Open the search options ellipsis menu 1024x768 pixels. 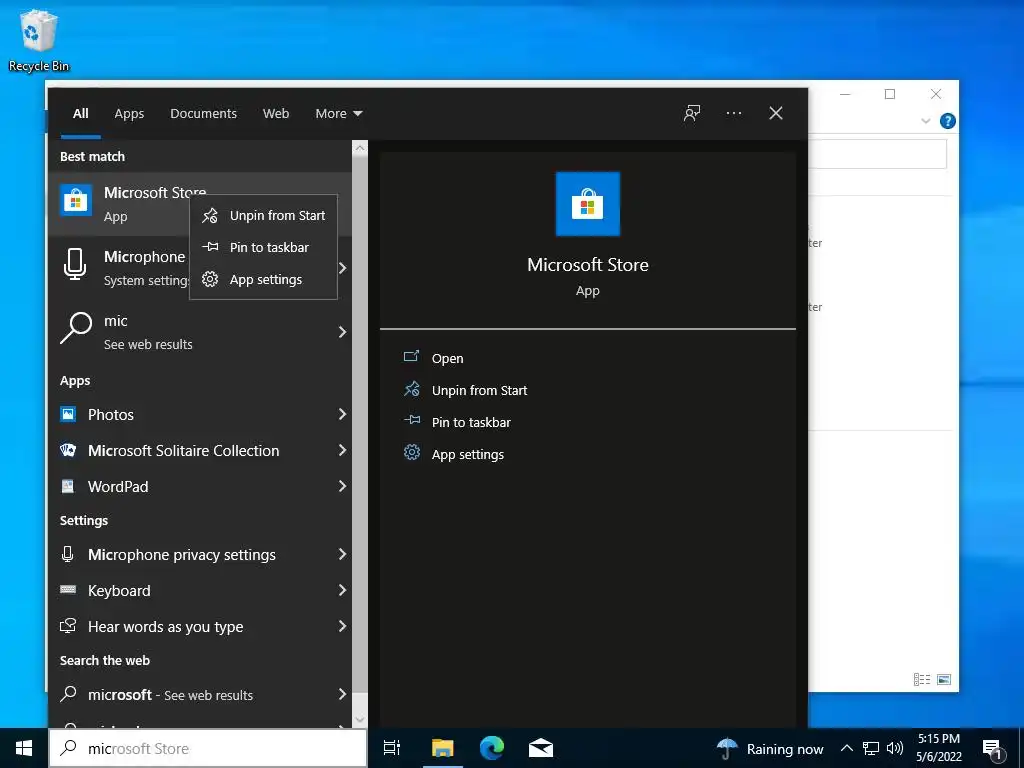(x=733, y=114)
